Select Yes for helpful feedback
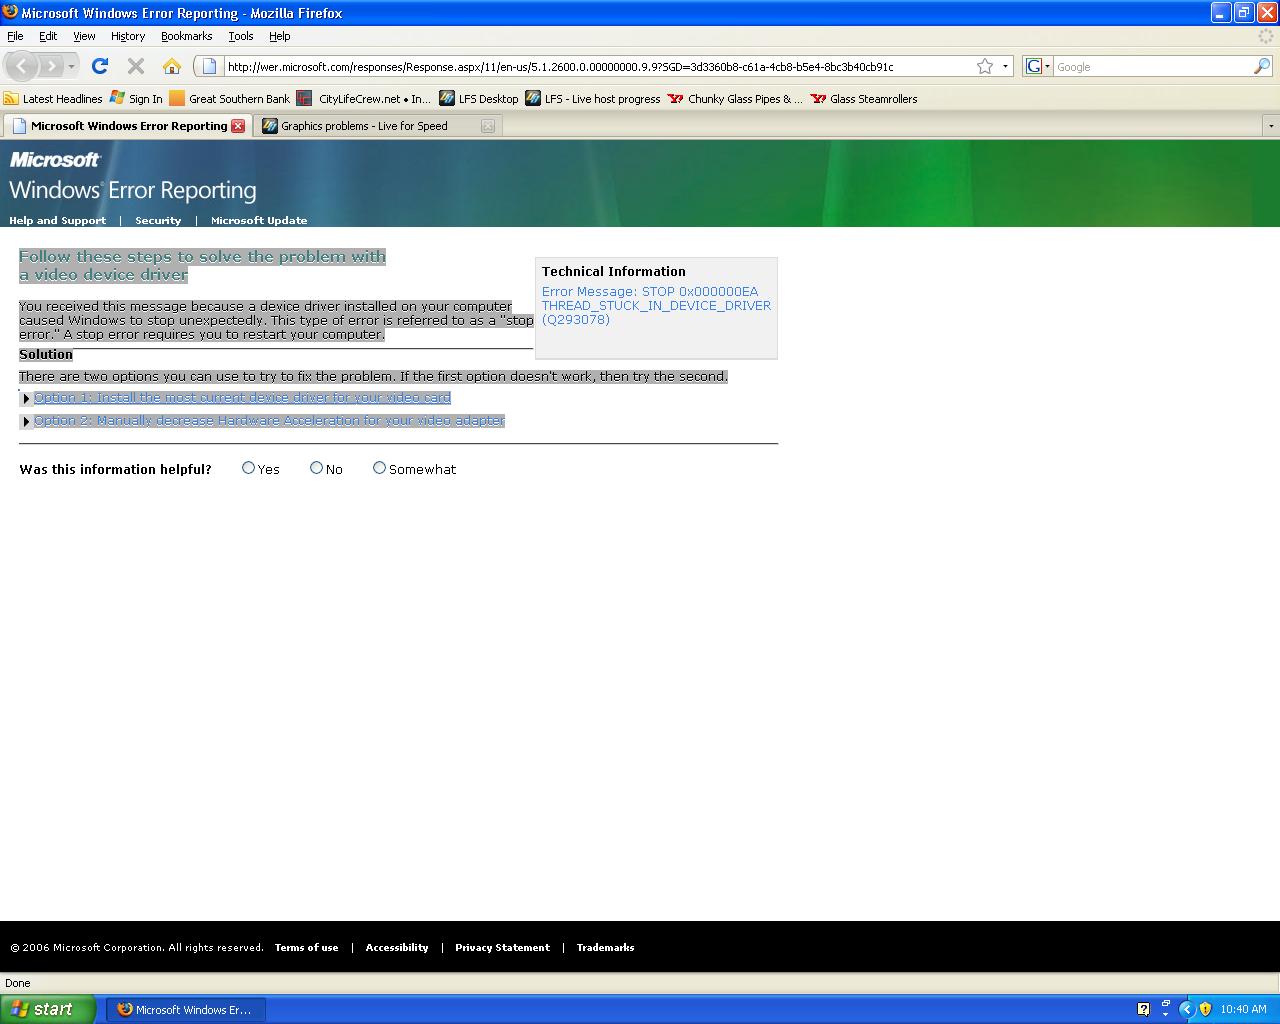1280x1024 pixels. [248, 468]
